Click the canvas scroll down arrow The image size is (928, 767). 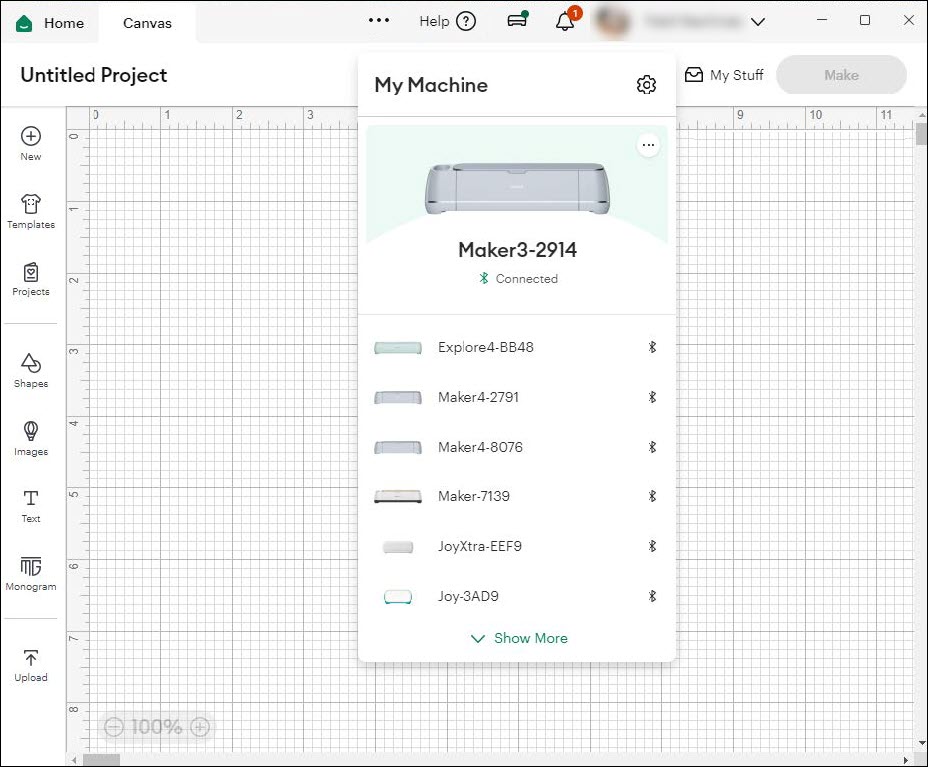point(921,743)
